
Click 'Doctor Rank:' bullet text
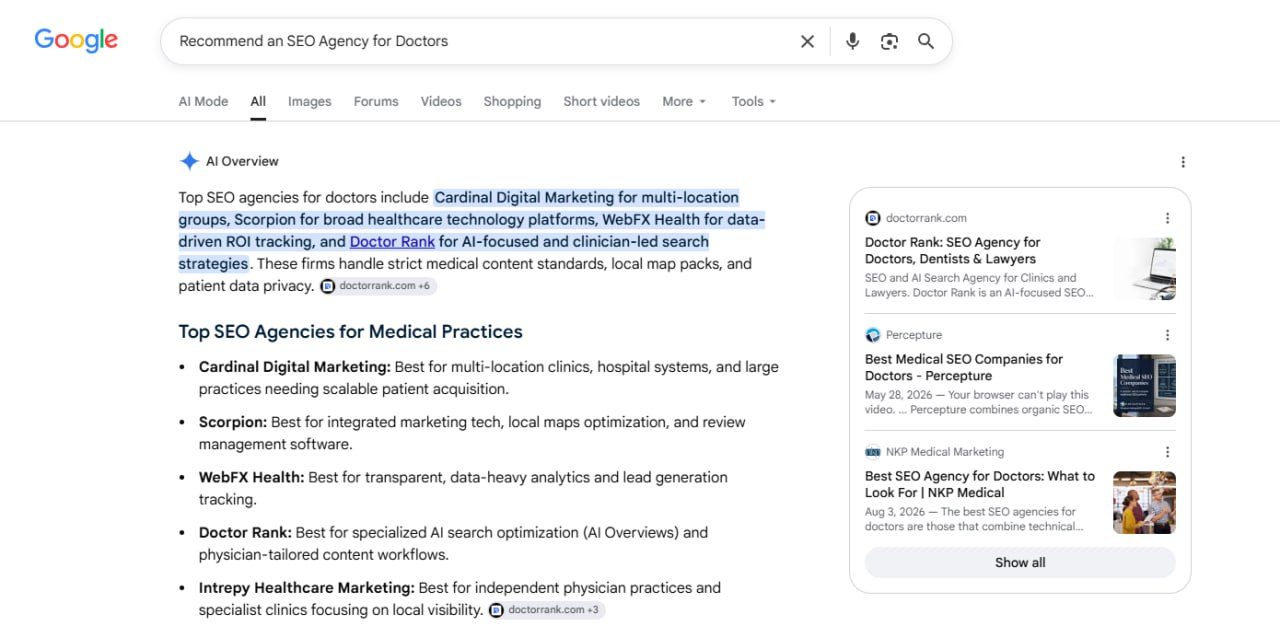point(245,532)
